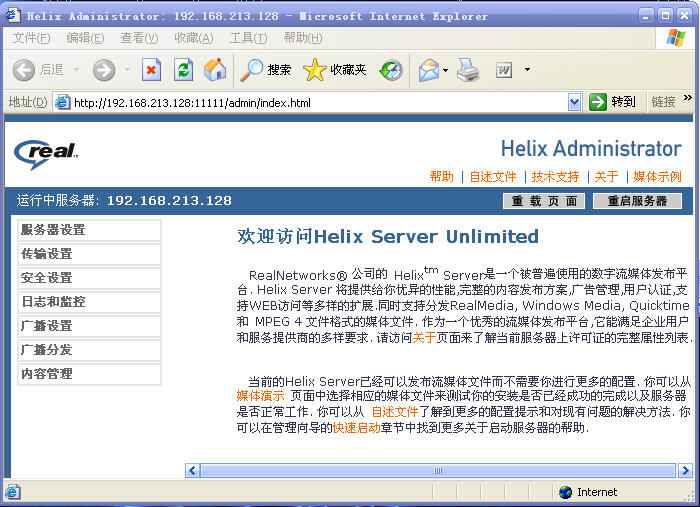The image size is (700, 507).
Task: Click the IE title bar document icon
Action: click(x=14, y=15)
